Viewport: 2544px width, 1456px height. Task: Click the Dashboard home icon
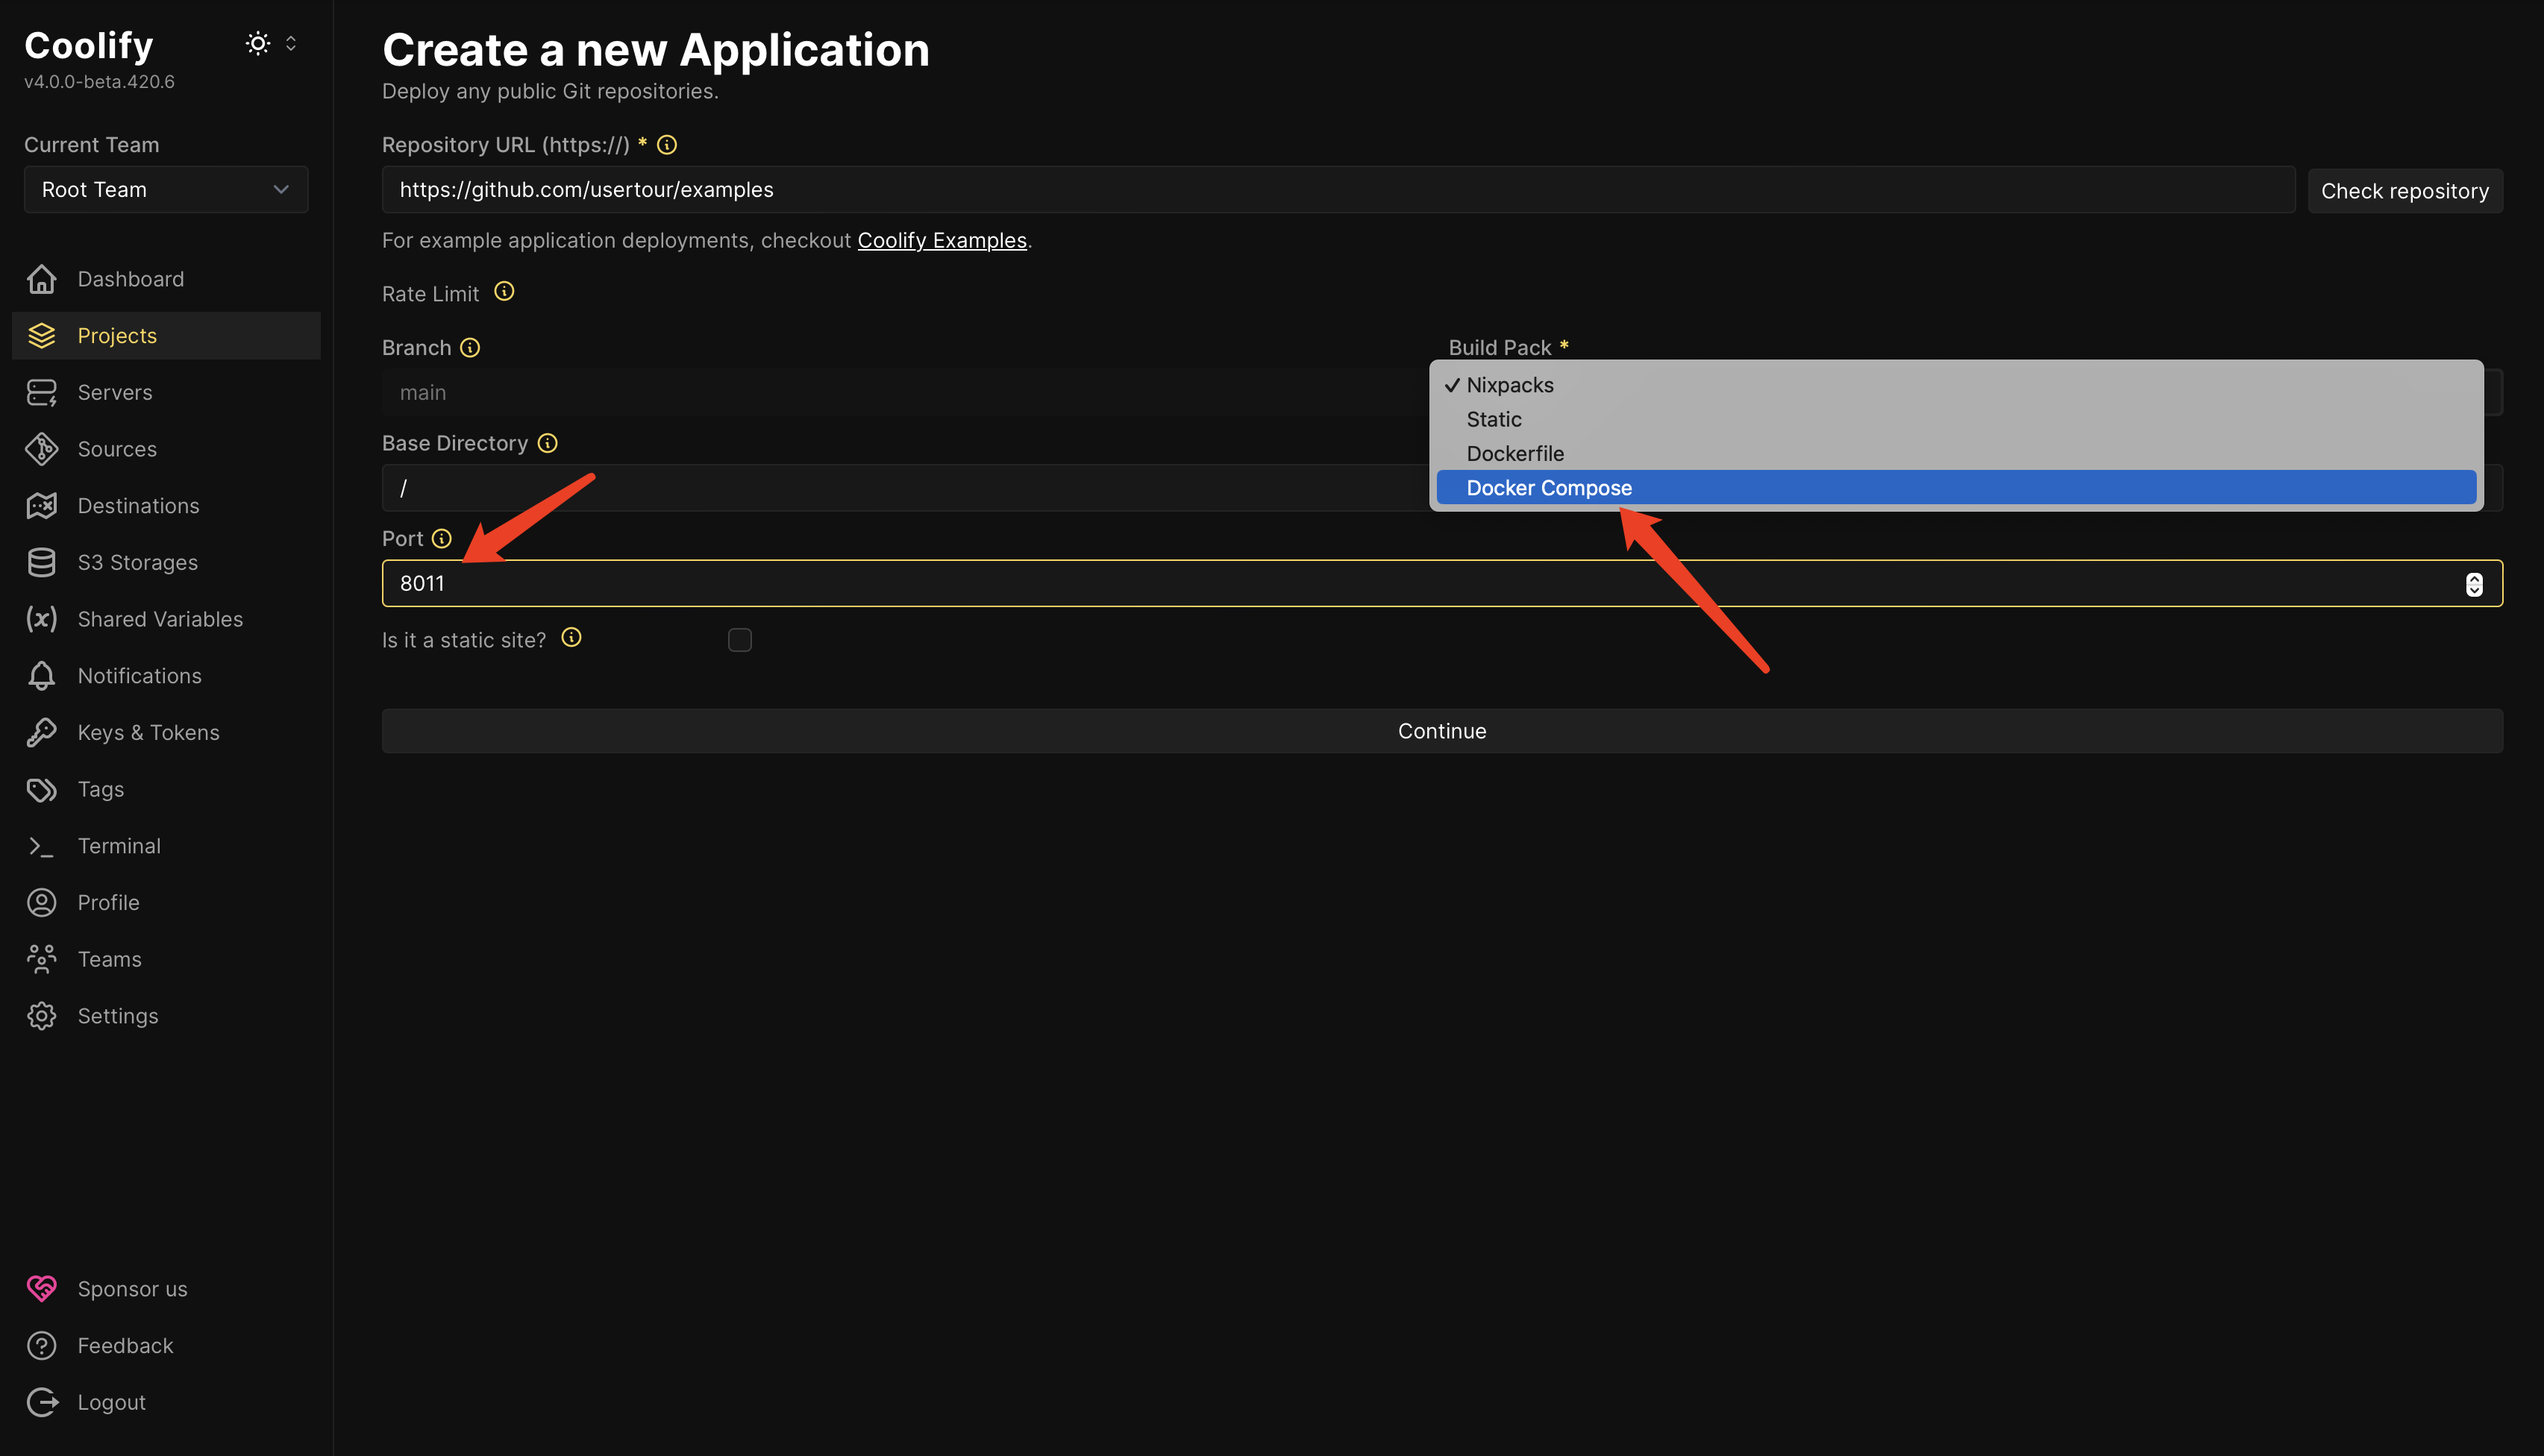(41, 279)
